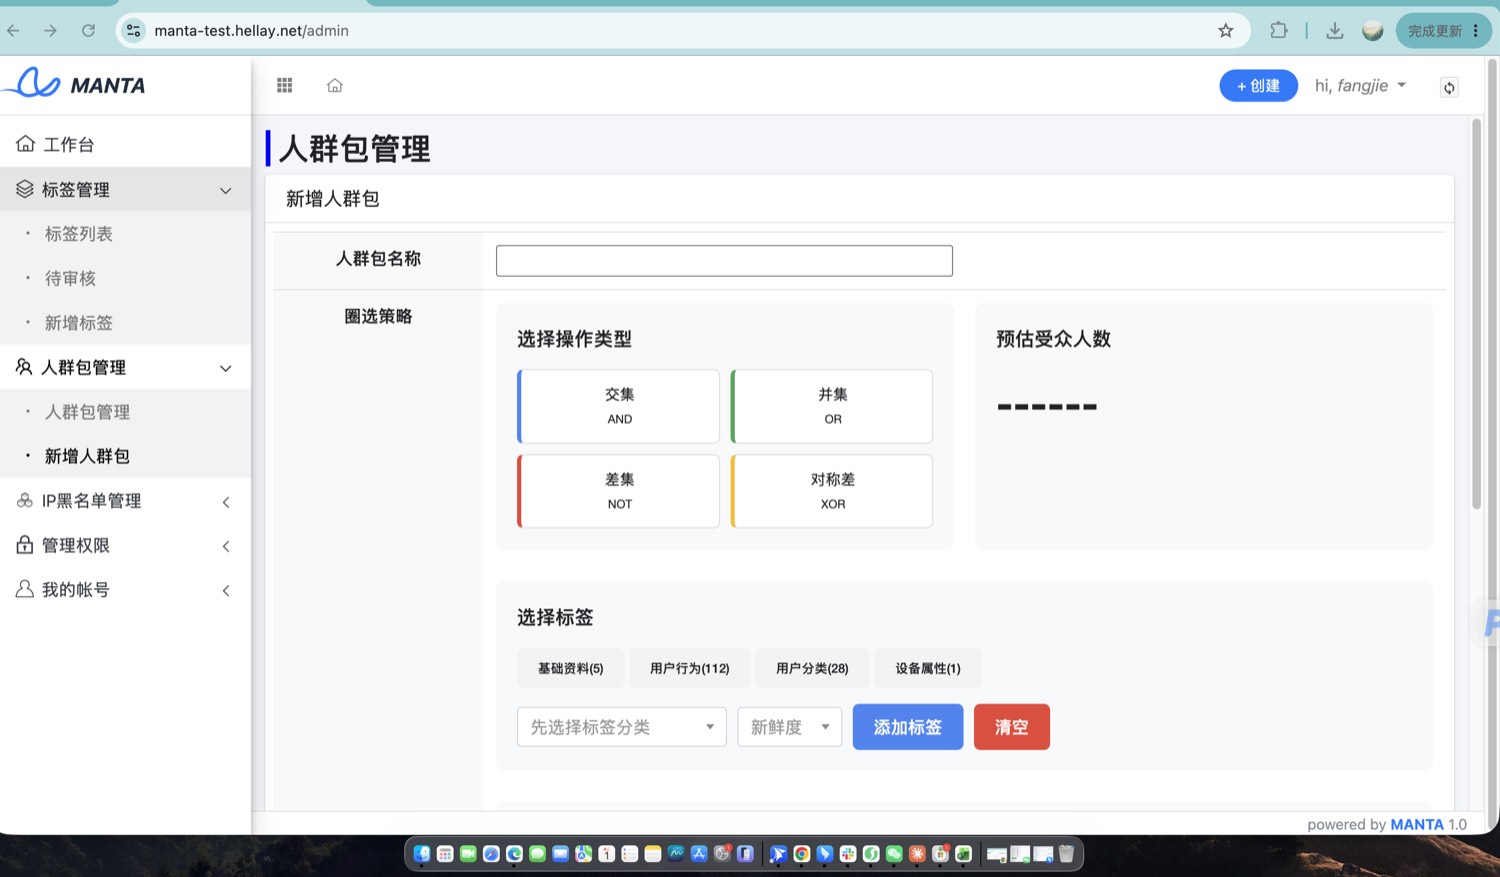Image resolution: width=1500 pixels, height=877 pixels.
Task: Reload the page in browser
Action: point(88,30)
